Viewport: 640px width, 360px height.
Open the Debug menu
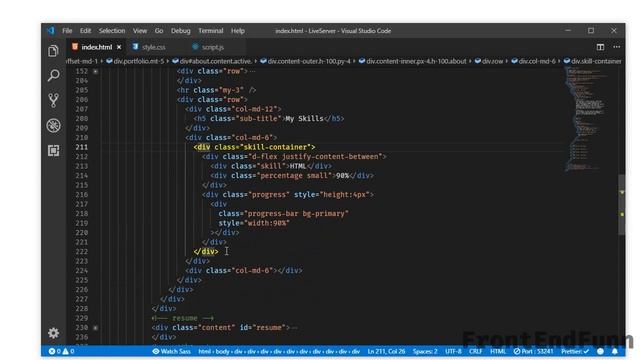pyautogui.click(x=180, y=31)
